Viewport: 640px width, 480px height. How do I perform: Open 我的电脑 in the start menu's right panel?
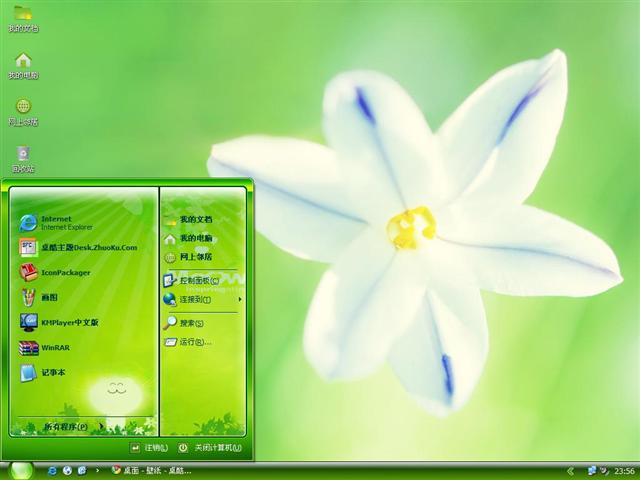188,238
